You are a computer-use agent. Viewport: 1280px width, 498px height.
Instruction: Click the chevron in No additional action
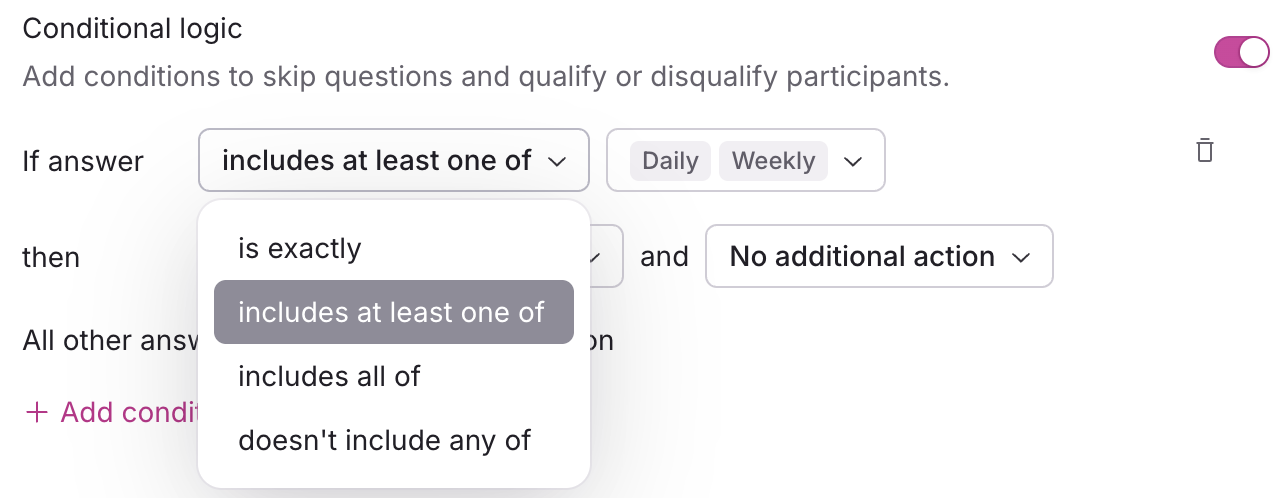(1021, 257)
